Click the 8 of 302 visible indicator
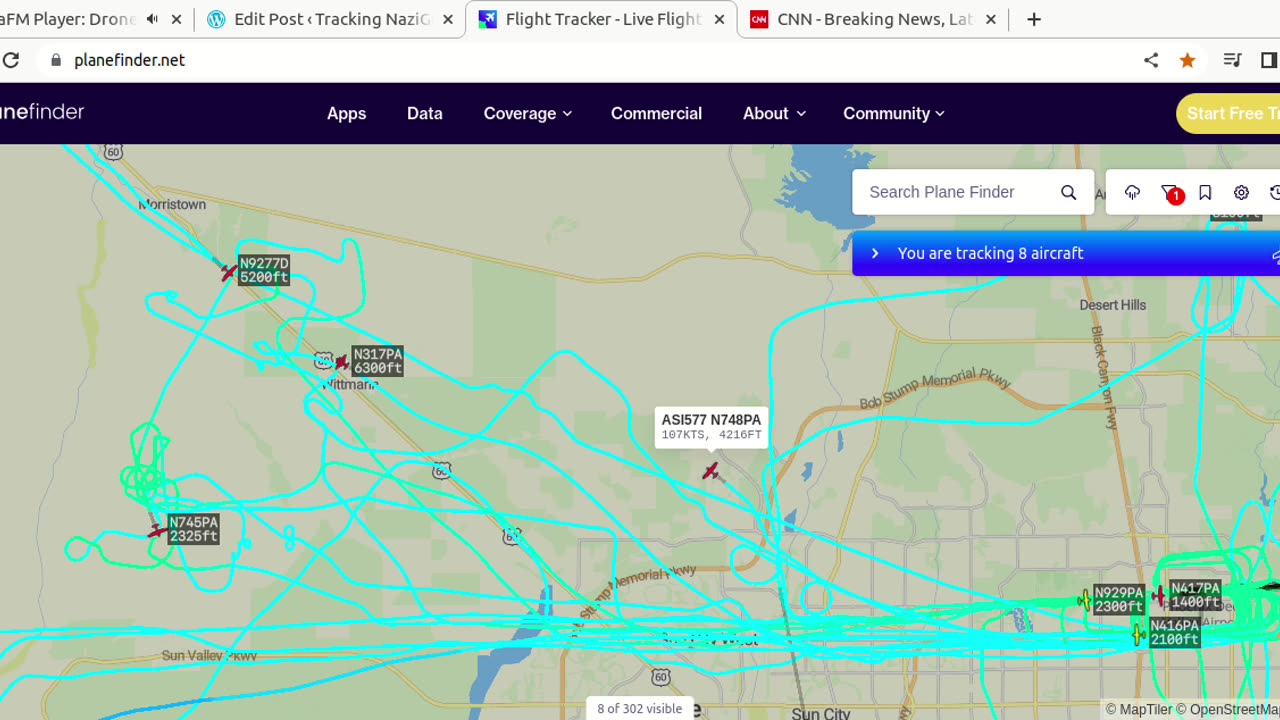Image resolution: width=1280 pixels, height=720 pixels. pyautogui.click(x=640, y=708)
